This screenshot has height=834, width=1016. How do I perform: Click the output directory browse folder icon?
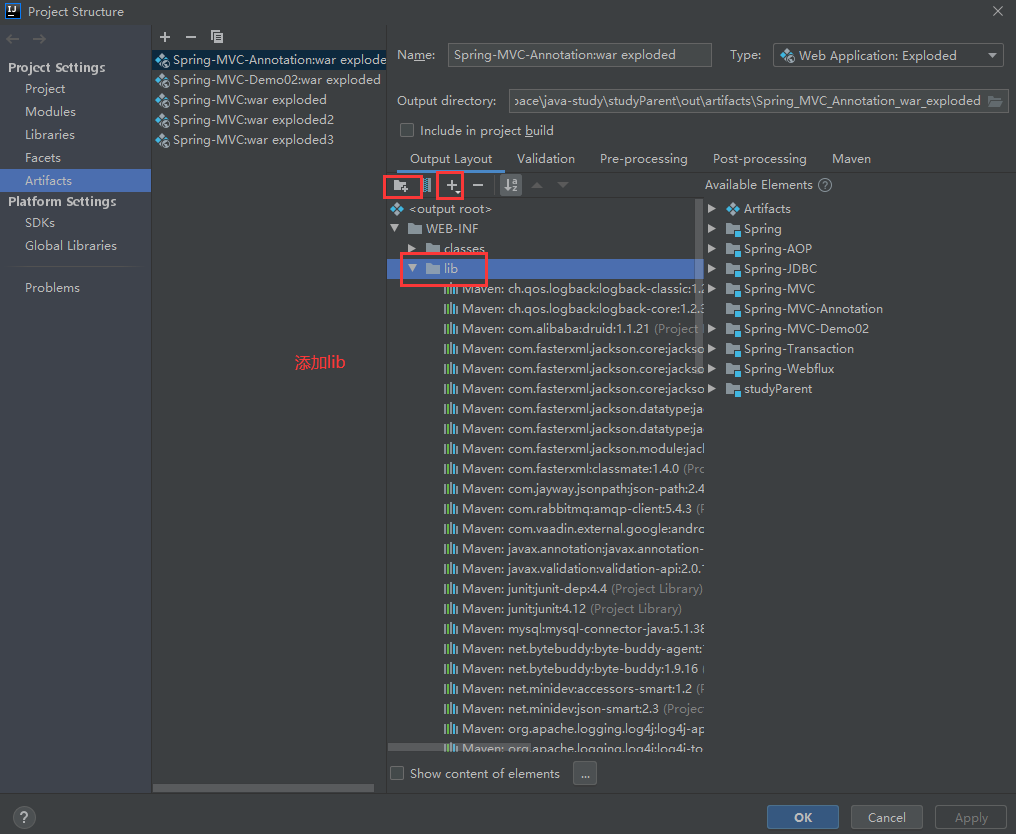[x=995, y=101]
